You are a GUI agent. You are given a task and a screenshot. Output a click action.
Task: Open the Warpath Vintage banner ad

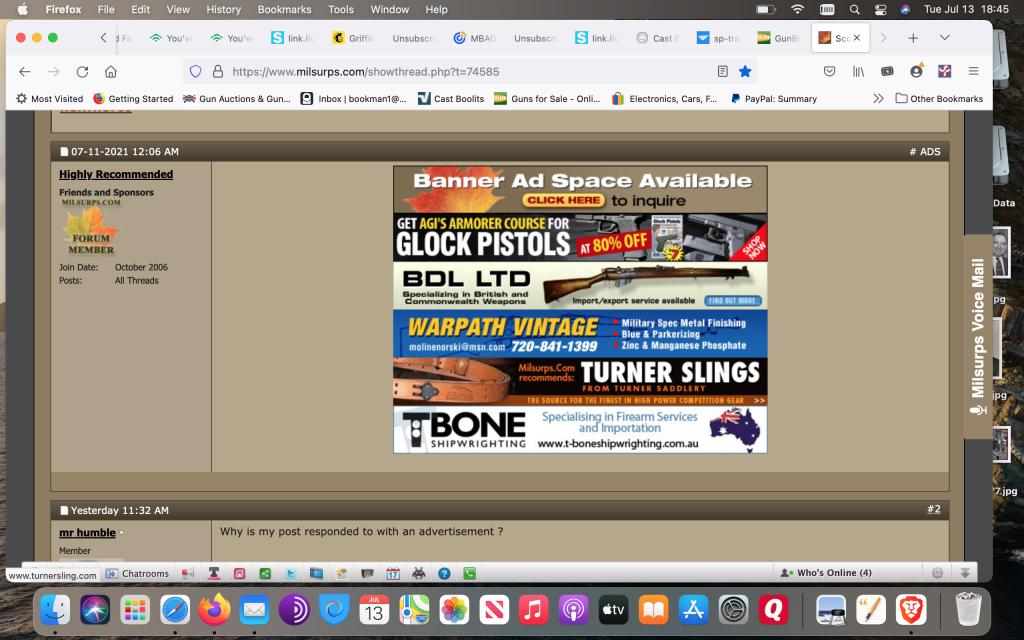(580, 334)
